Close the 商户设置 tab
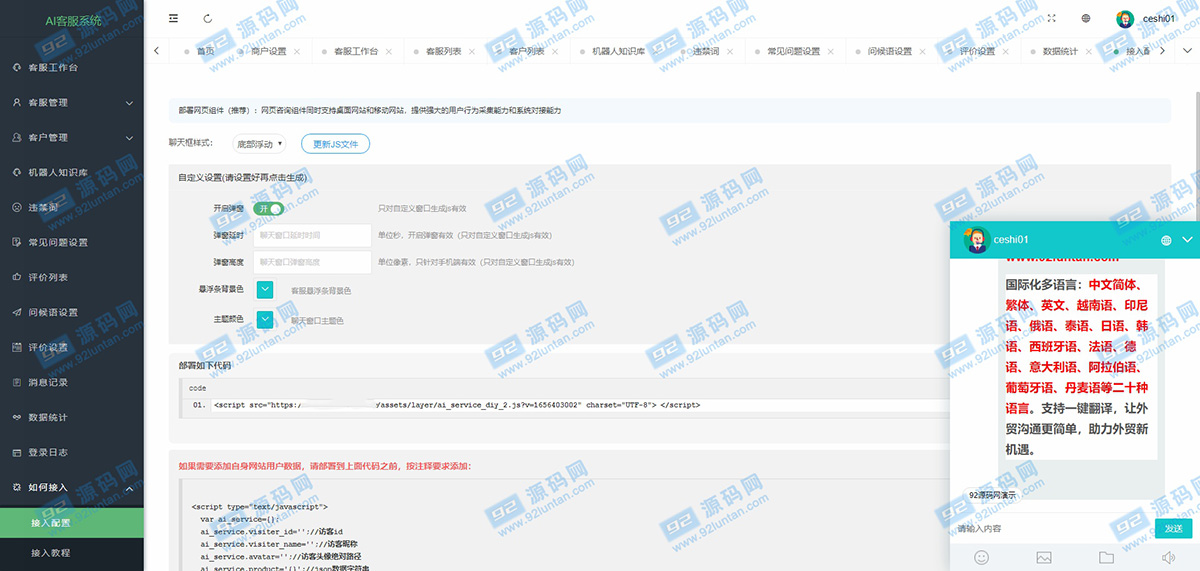Viewport: 1200px width, 571px height. pos(297,51)
